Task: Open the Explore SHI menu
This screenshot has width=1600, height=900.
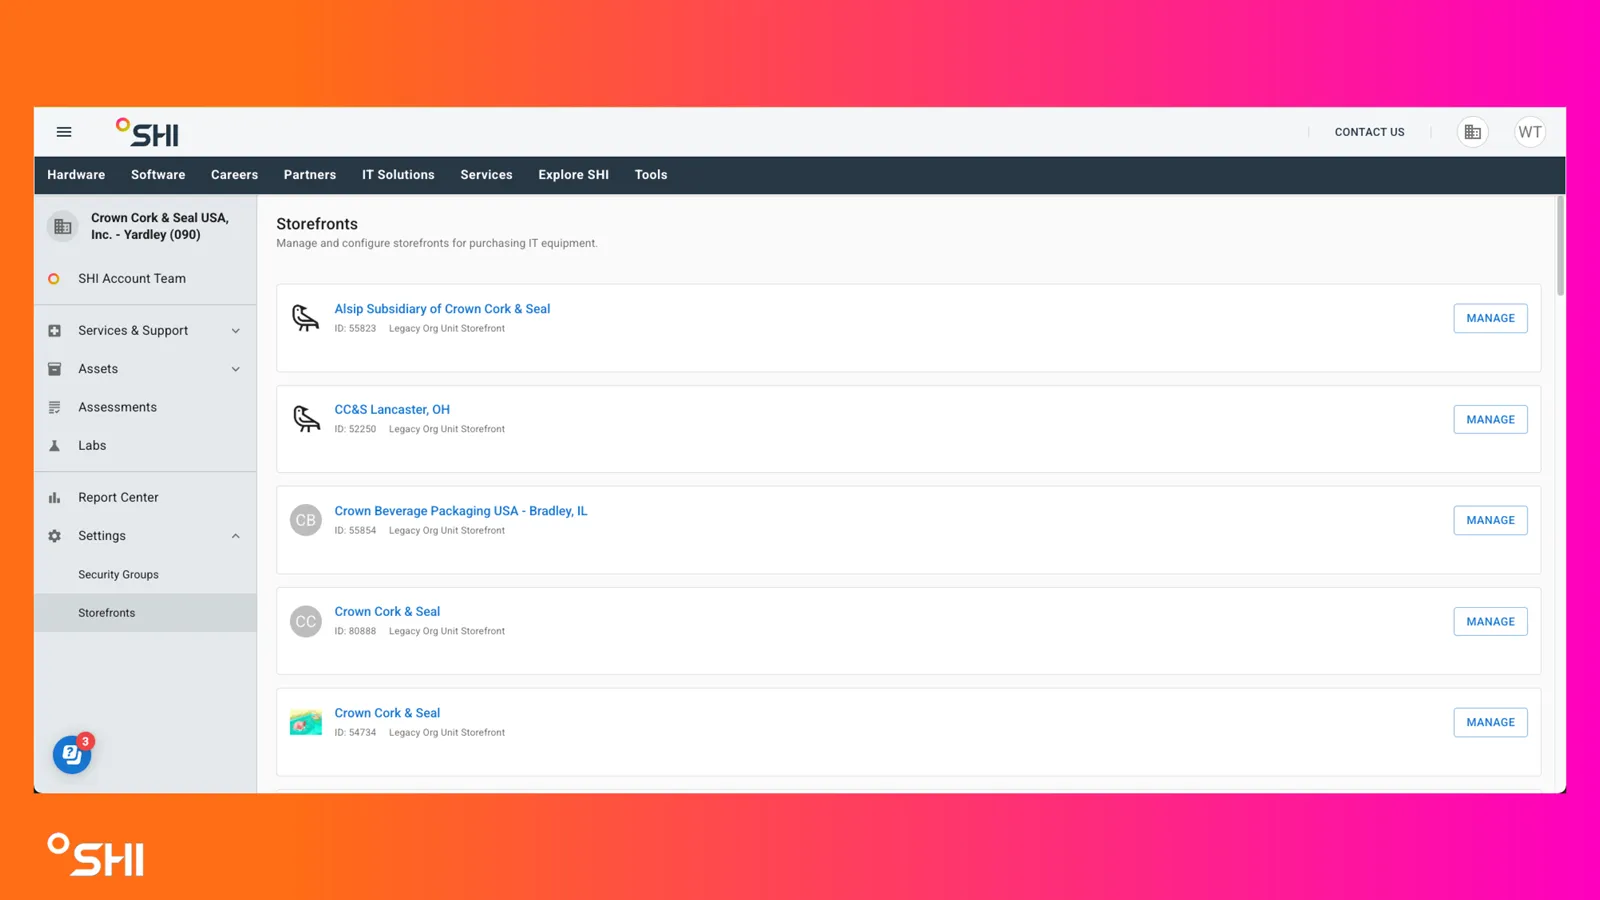Action: tap(573, 175)
